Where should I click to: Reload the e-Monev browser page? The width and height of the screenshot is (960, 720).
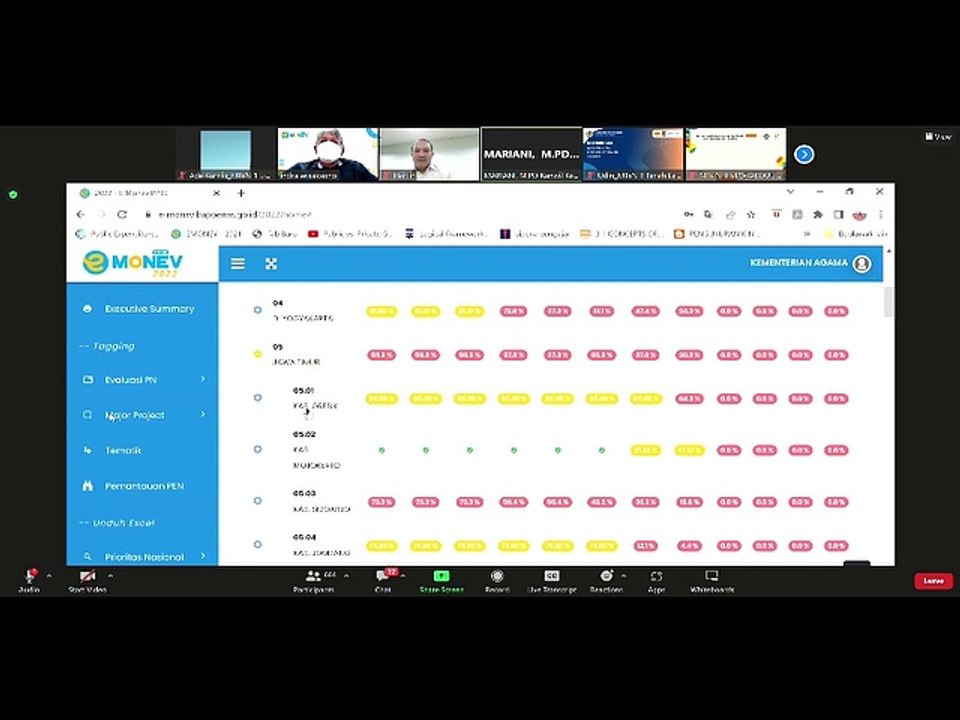(x=122, y=215)
